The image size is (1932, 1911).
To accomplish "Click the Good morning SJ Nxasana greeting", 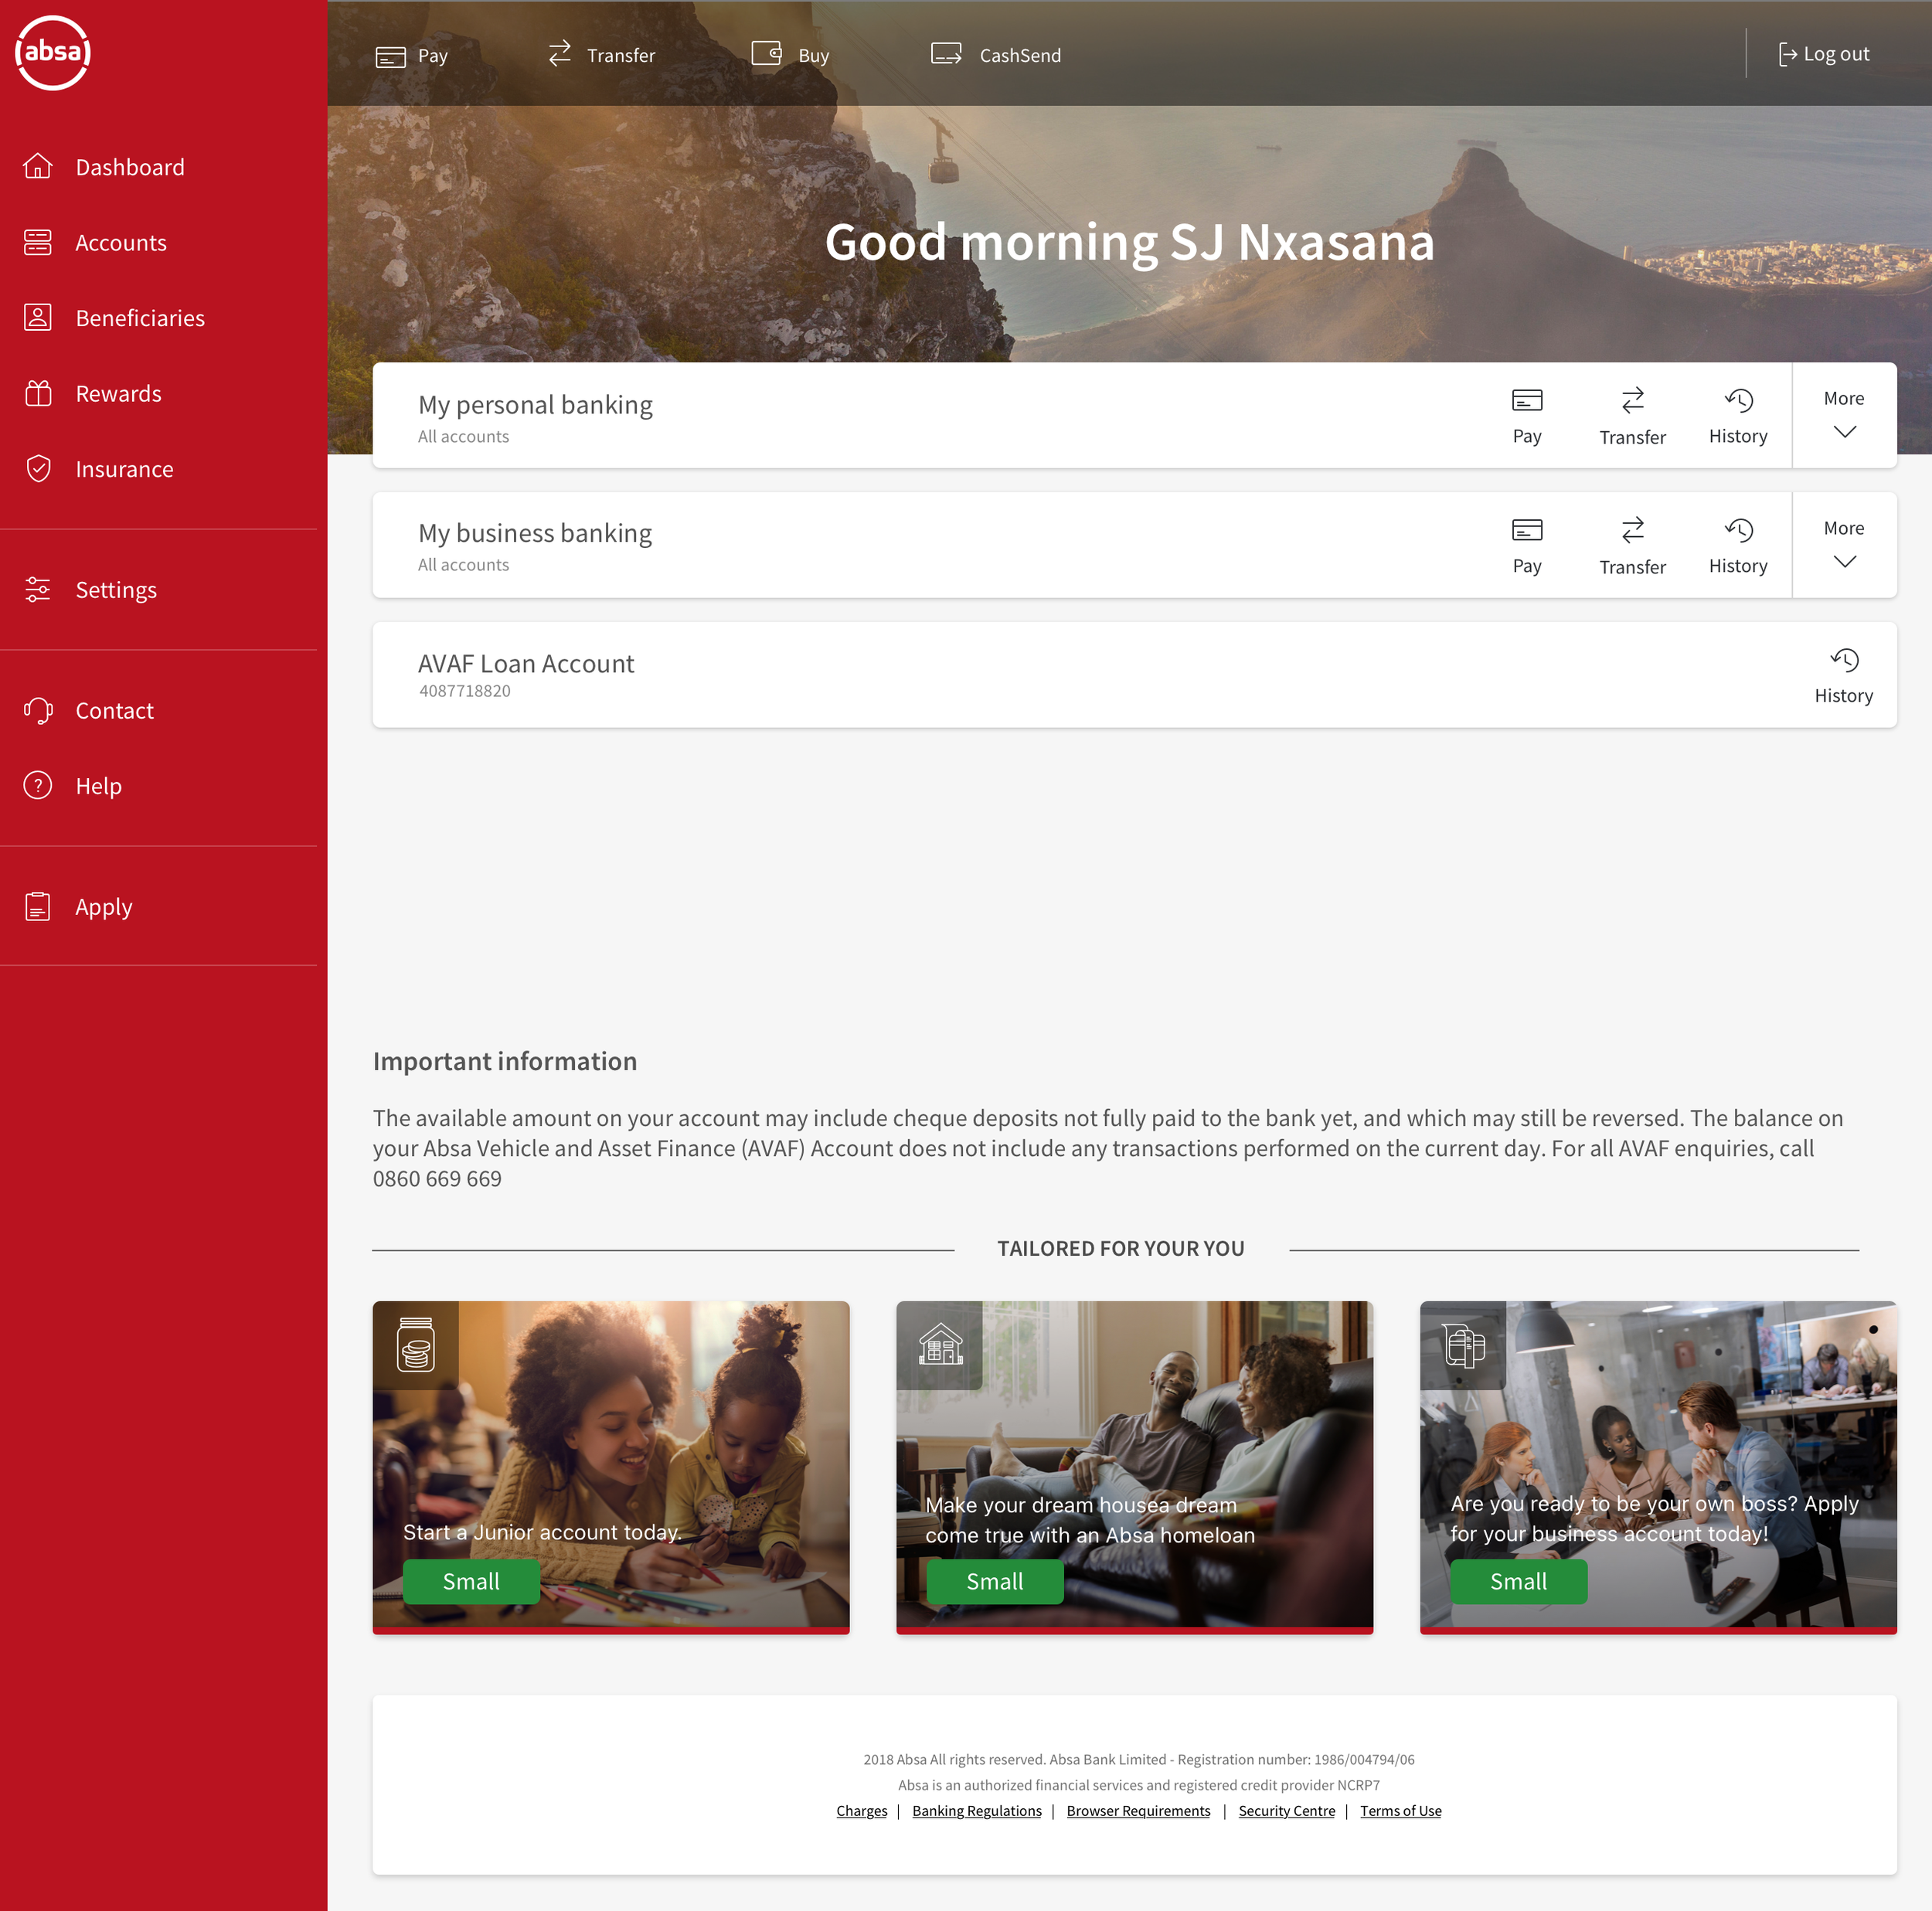I will (x=1129, y=242).
